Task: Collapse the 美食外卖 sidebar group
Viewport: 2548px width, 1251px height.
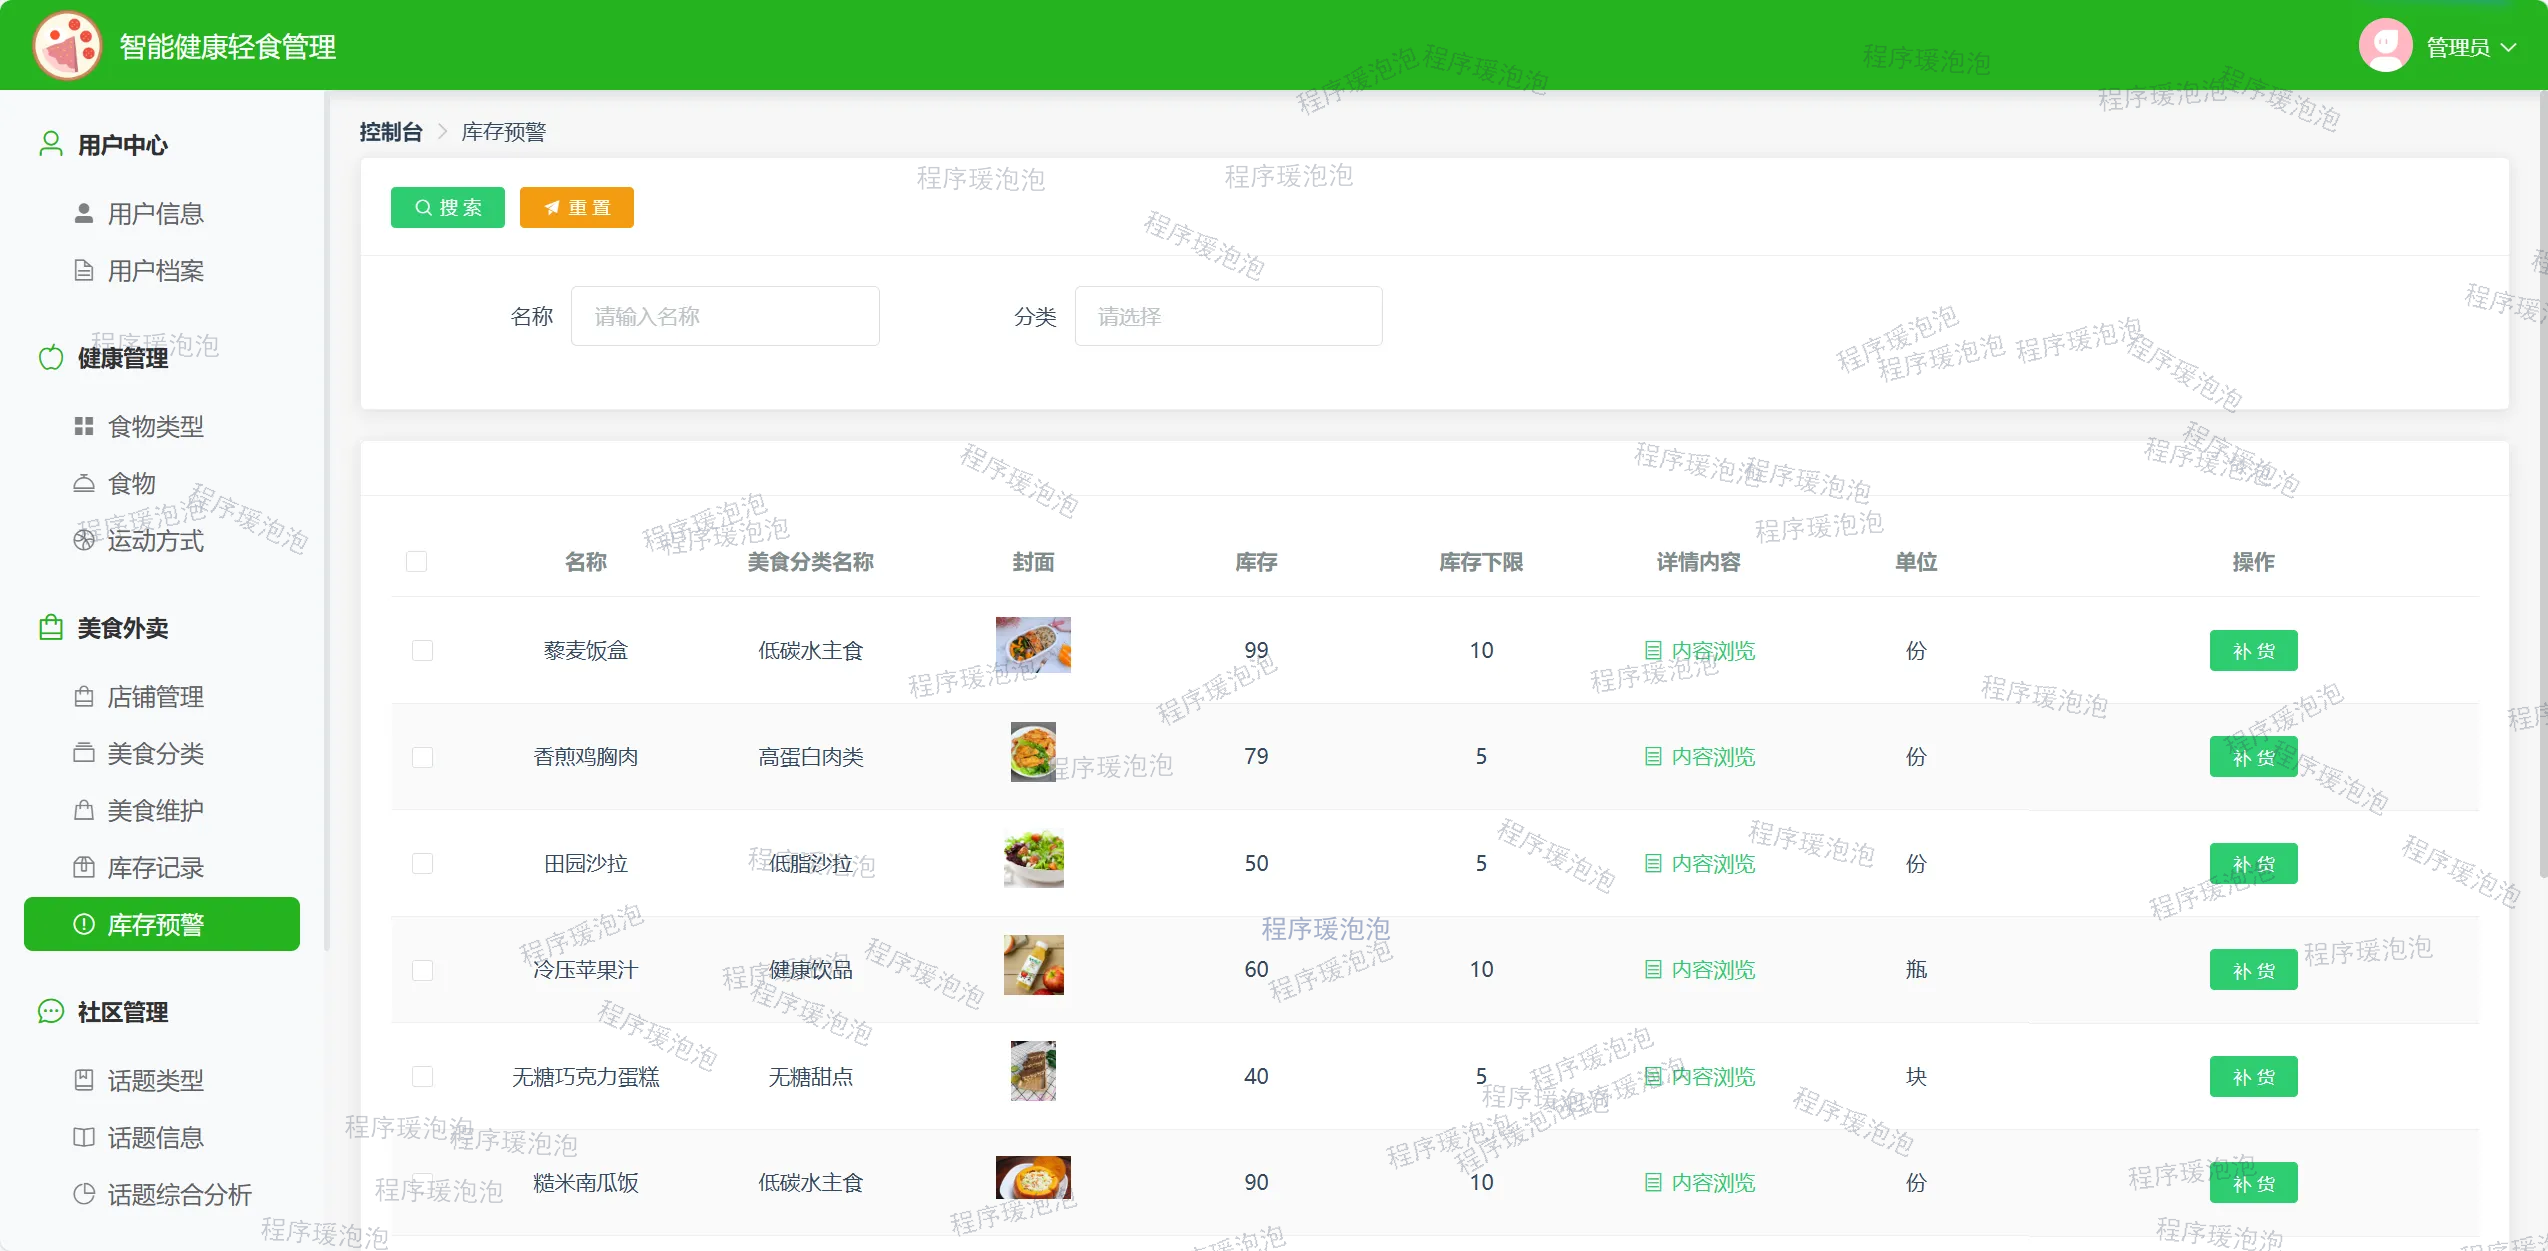Action: point(123,628)
